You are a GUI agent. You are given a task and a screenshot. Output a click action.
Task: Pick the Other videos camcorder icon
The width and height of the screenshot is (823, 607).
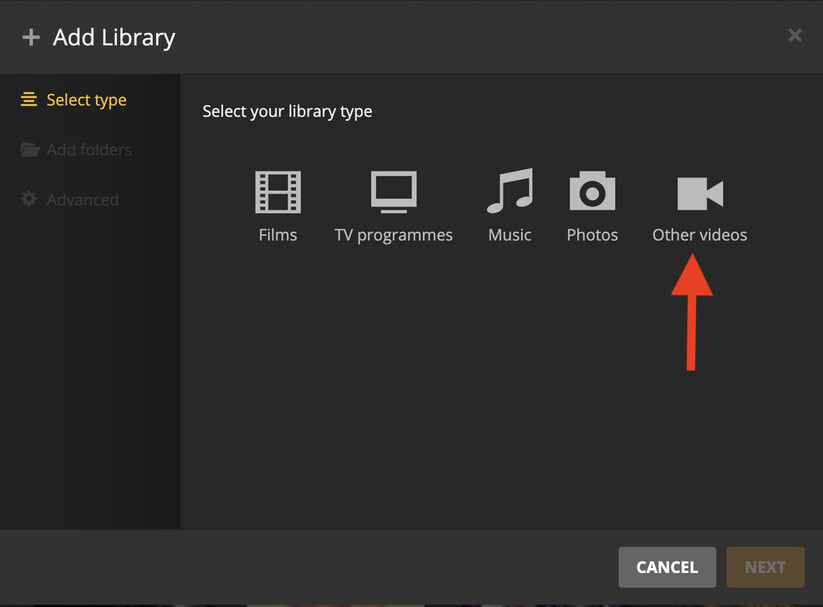coord(700,193)
